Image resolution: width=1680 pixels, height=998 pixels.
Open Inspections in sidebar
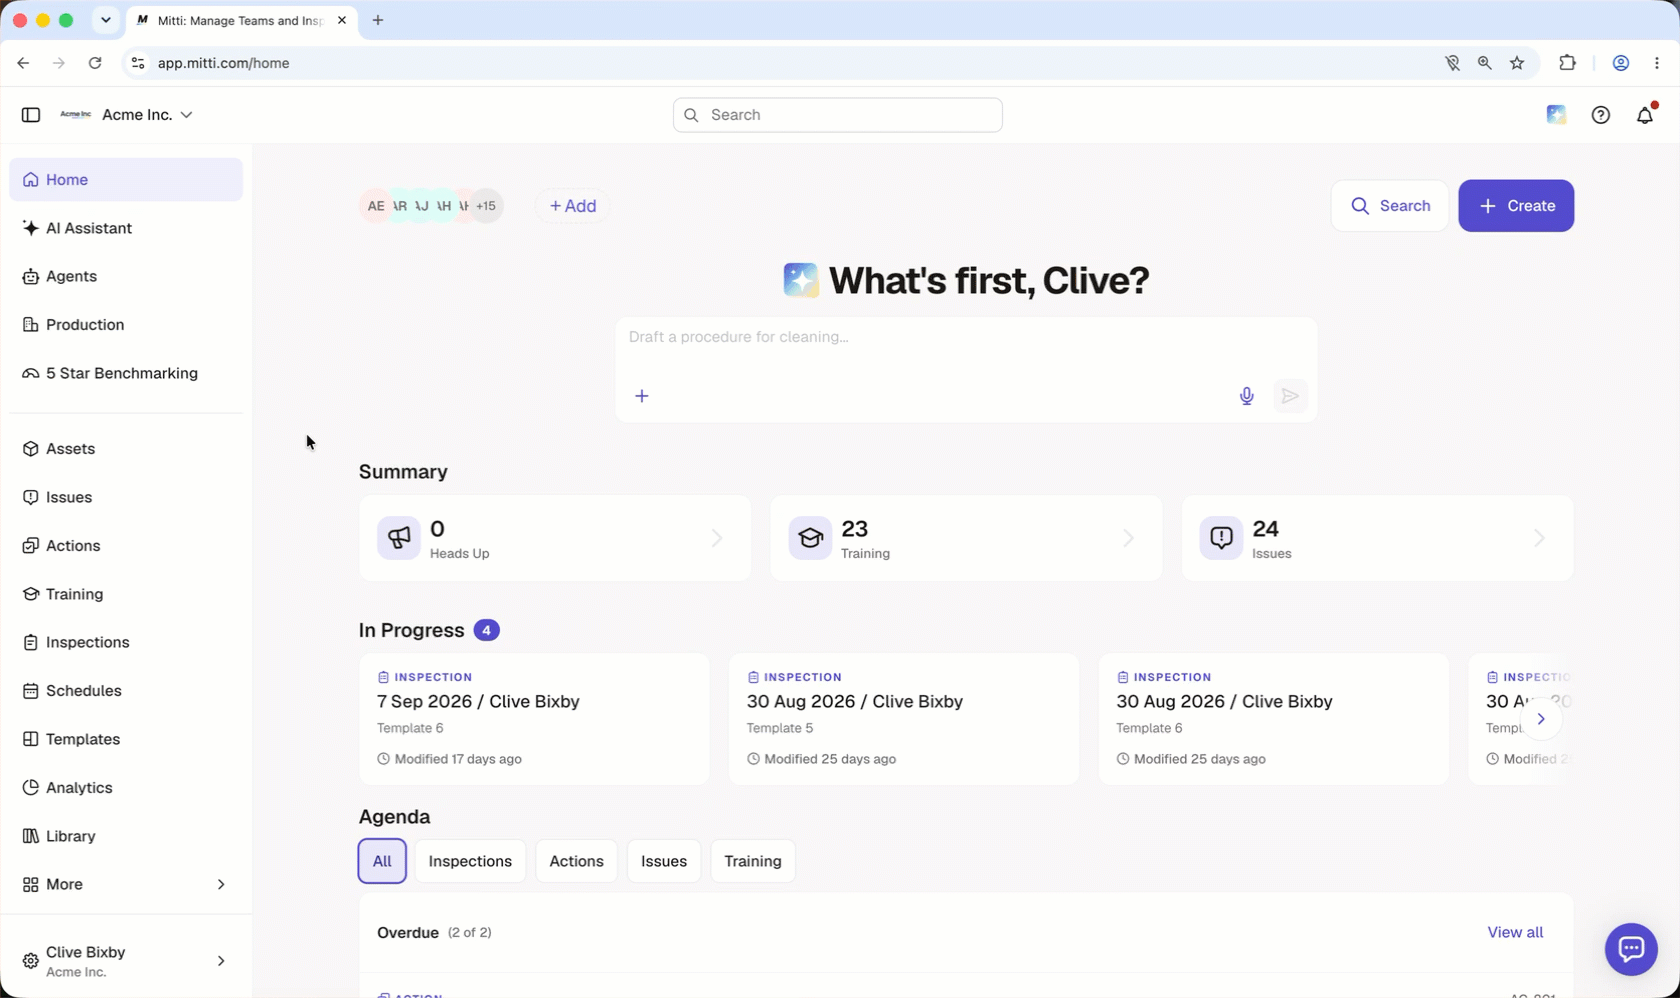[x=126, y=642]
